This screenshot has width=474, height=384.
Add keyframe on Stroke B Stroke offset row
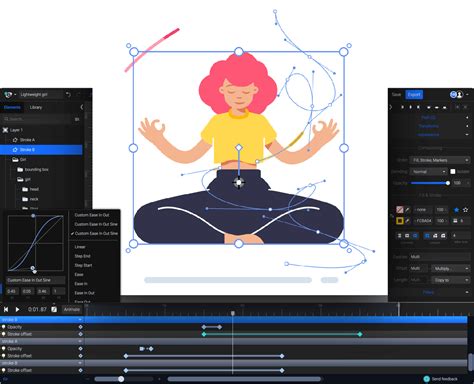pos(80,334)
